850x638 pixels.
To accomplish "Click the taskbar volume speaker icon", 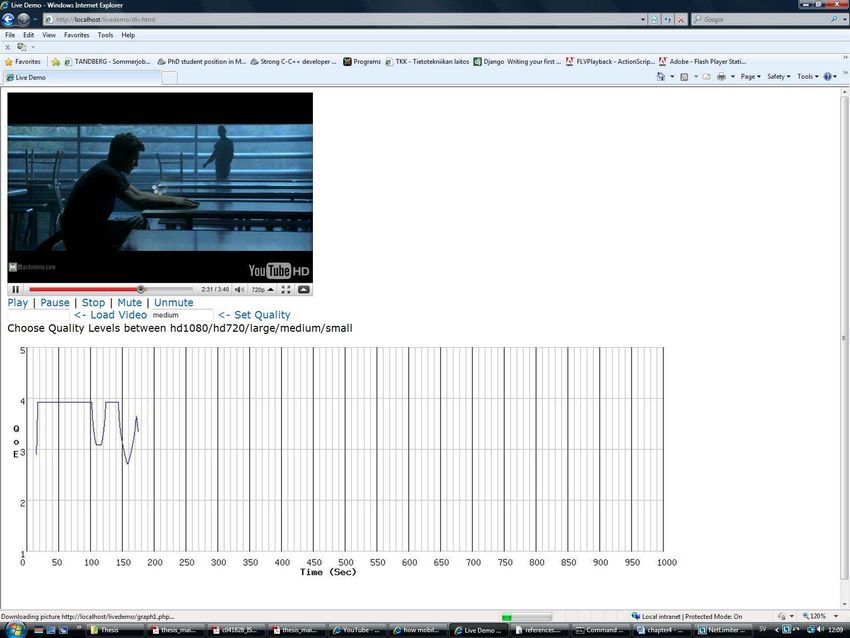I will pyautogui.click(x=820, y=630).
